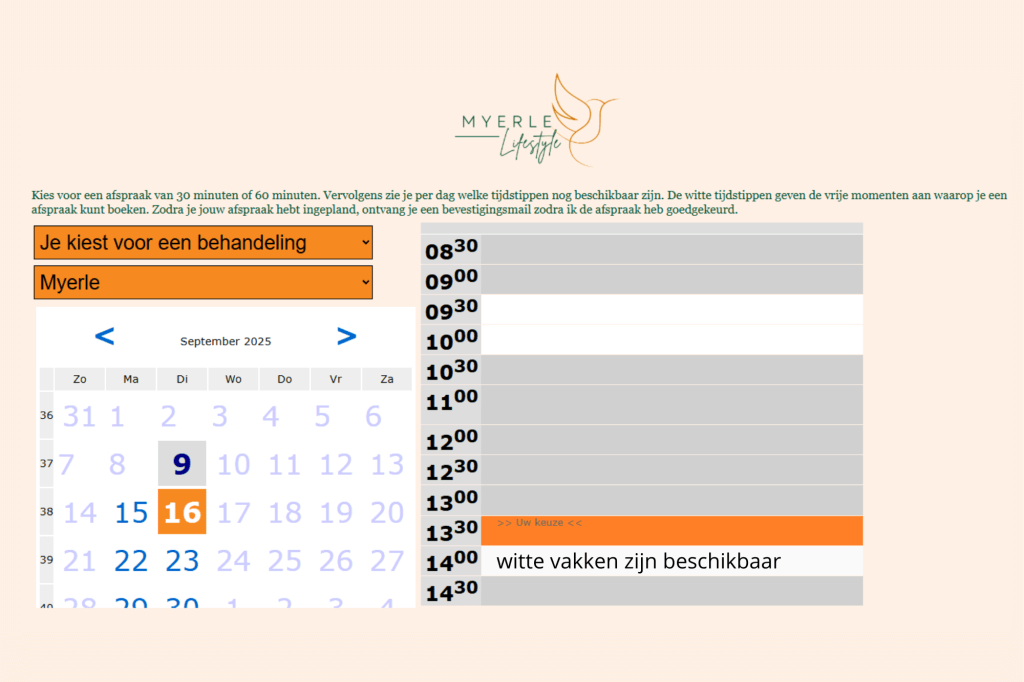The width and height of the screenshot is (1024, 682).
Task: Open the 'Je kiest voor een behandeling' dropdown
Action: pos(203,243)
